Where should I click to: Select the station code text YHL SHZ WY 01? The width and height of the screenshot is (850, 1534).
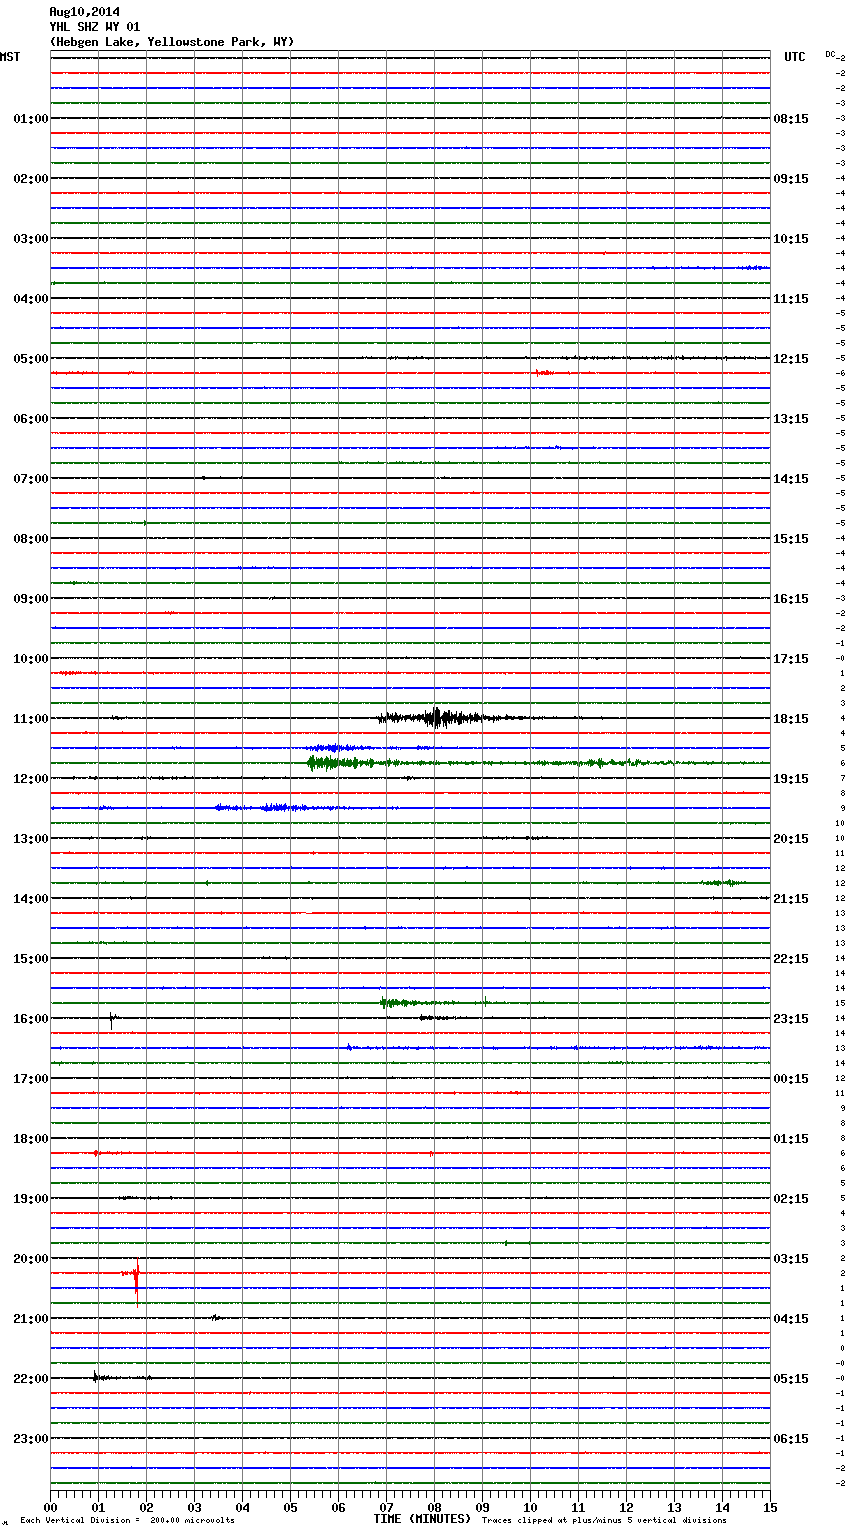tap(95, 27)
